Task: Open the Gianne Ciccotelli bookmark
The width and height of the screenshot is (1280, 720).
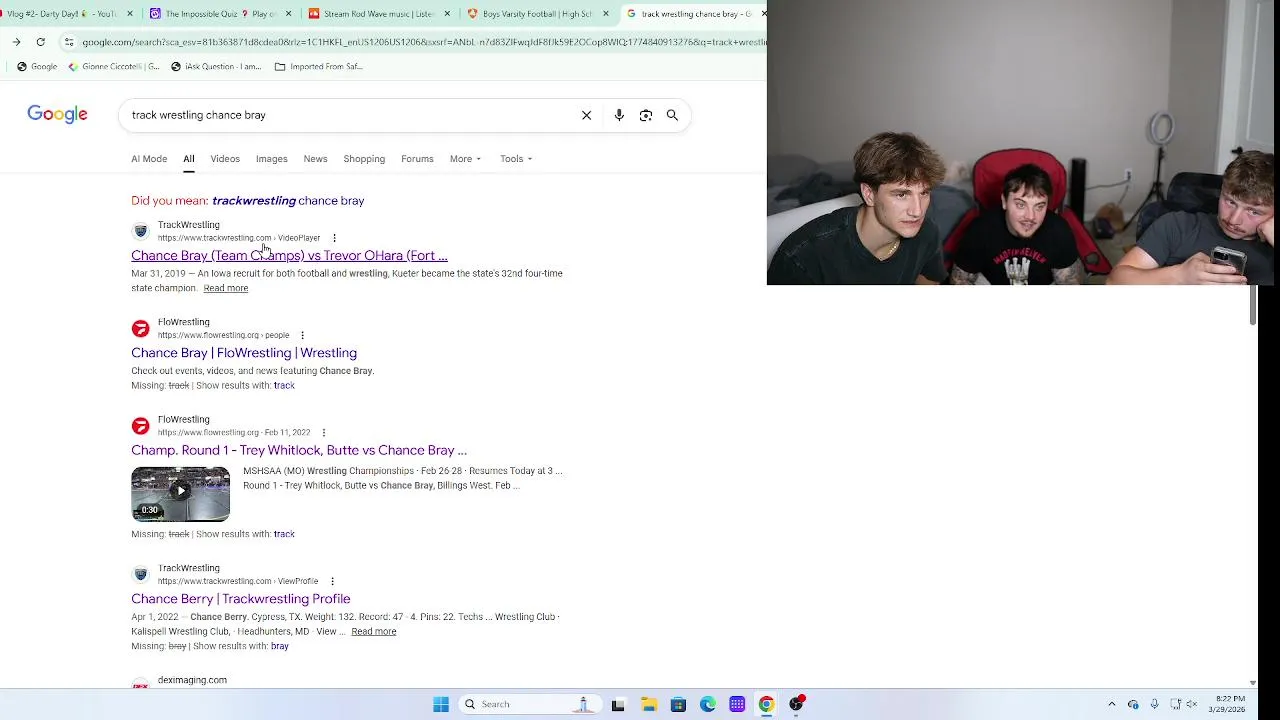Action: (114, 67)
